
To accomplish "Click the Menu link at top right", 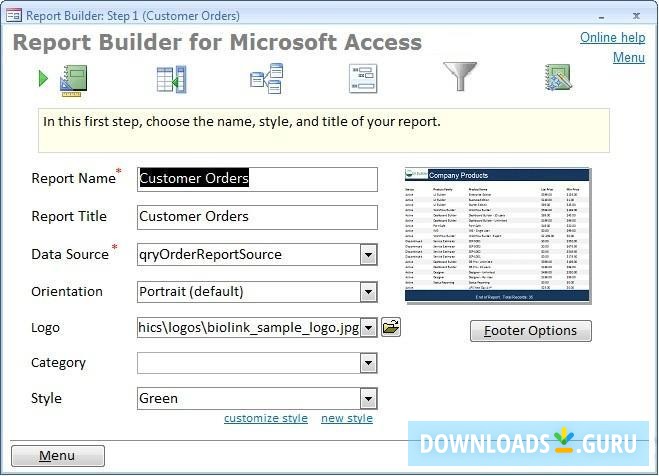I will point(629,57).
